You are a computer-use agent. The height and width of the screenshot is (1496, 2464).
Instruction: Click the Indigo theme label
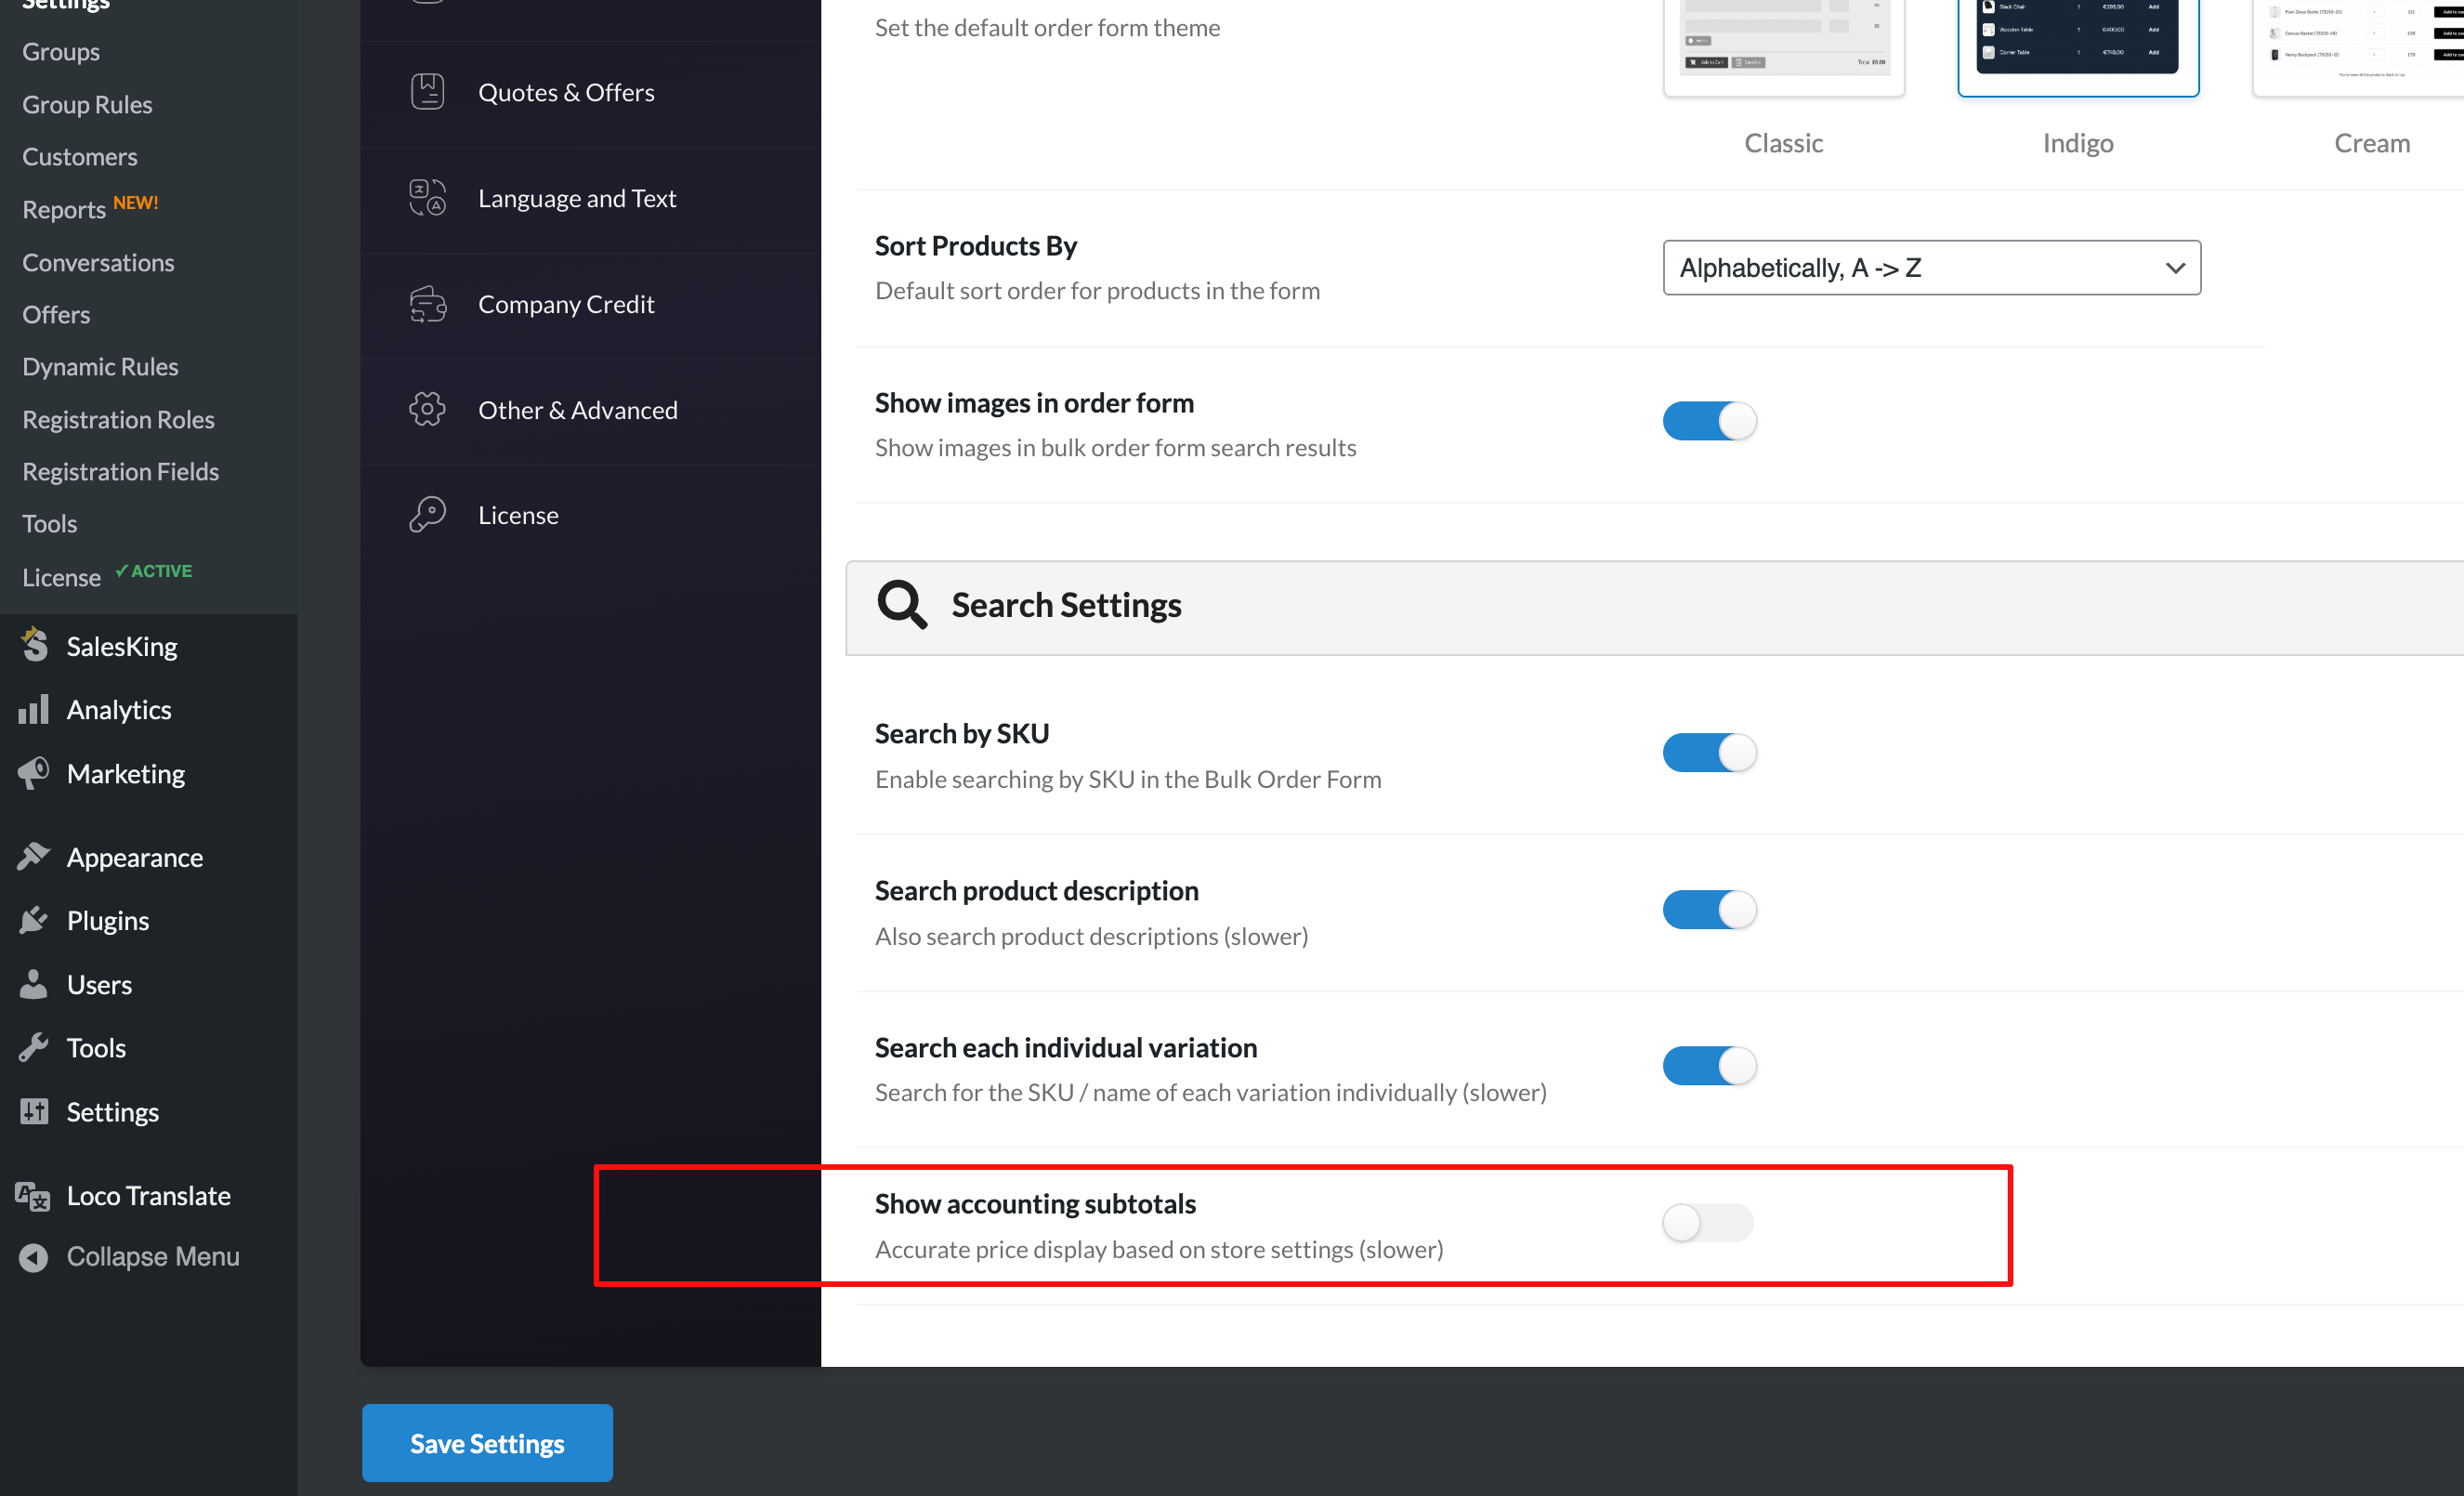[2078, 143]
